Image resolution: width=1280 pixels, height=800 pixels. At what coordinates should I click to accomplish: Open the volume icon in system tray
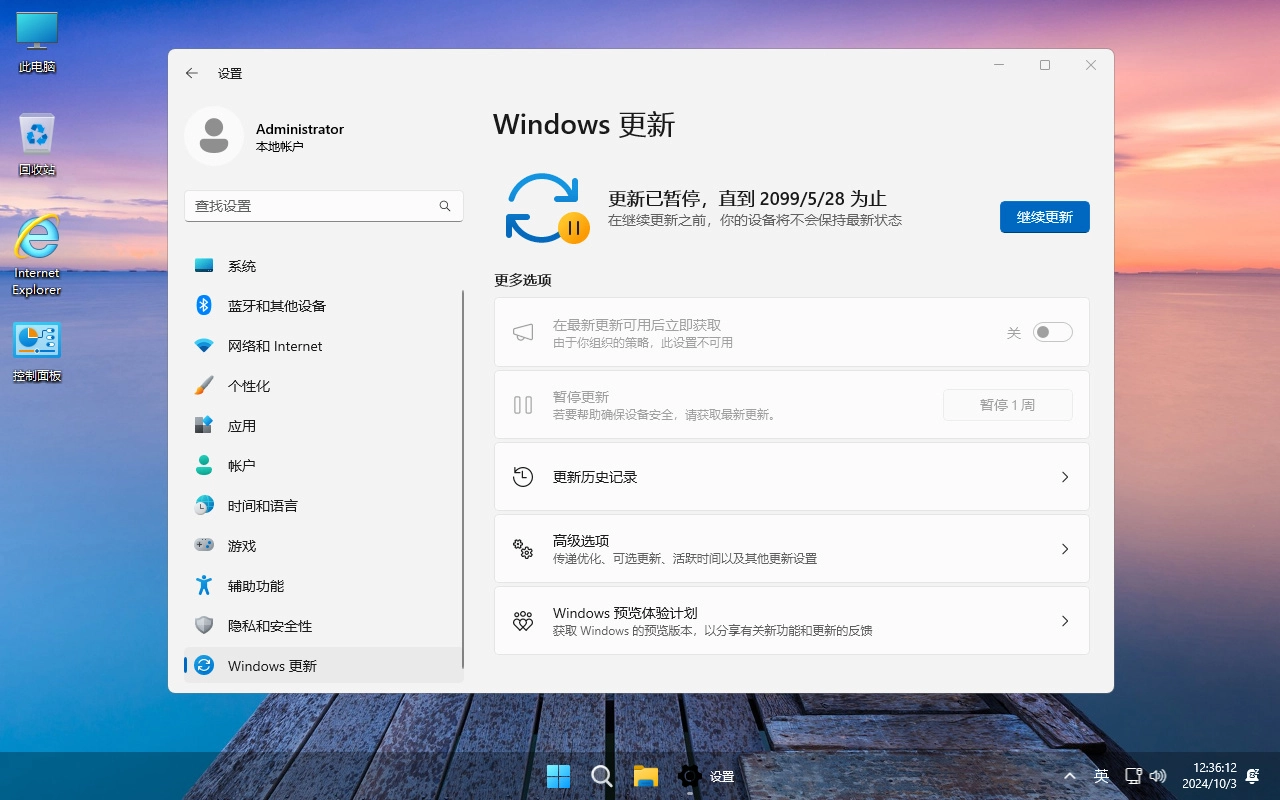(1157, 775)
